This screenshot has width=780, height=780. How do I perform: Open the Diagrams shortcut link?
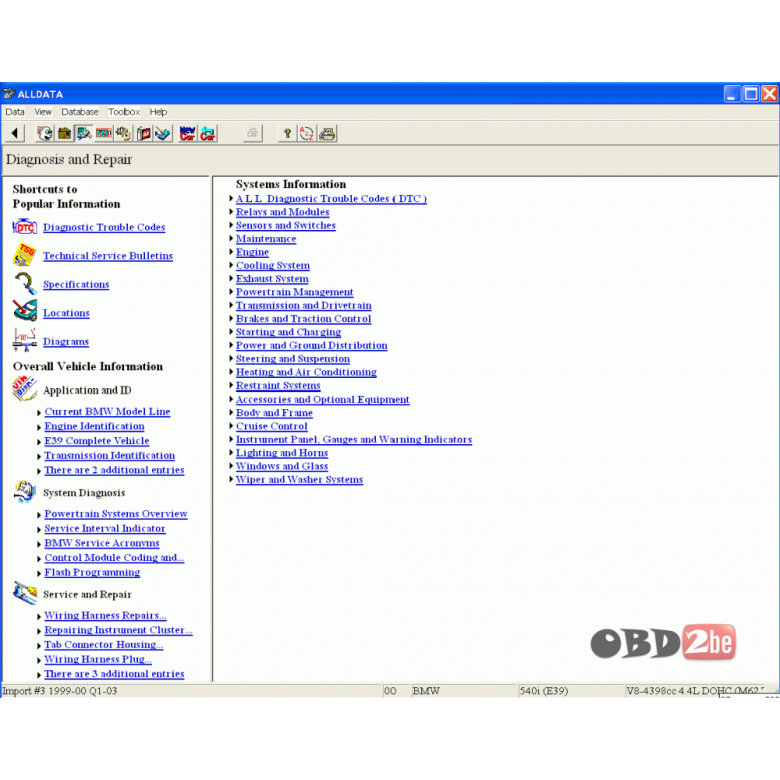(x=66, y=342)
